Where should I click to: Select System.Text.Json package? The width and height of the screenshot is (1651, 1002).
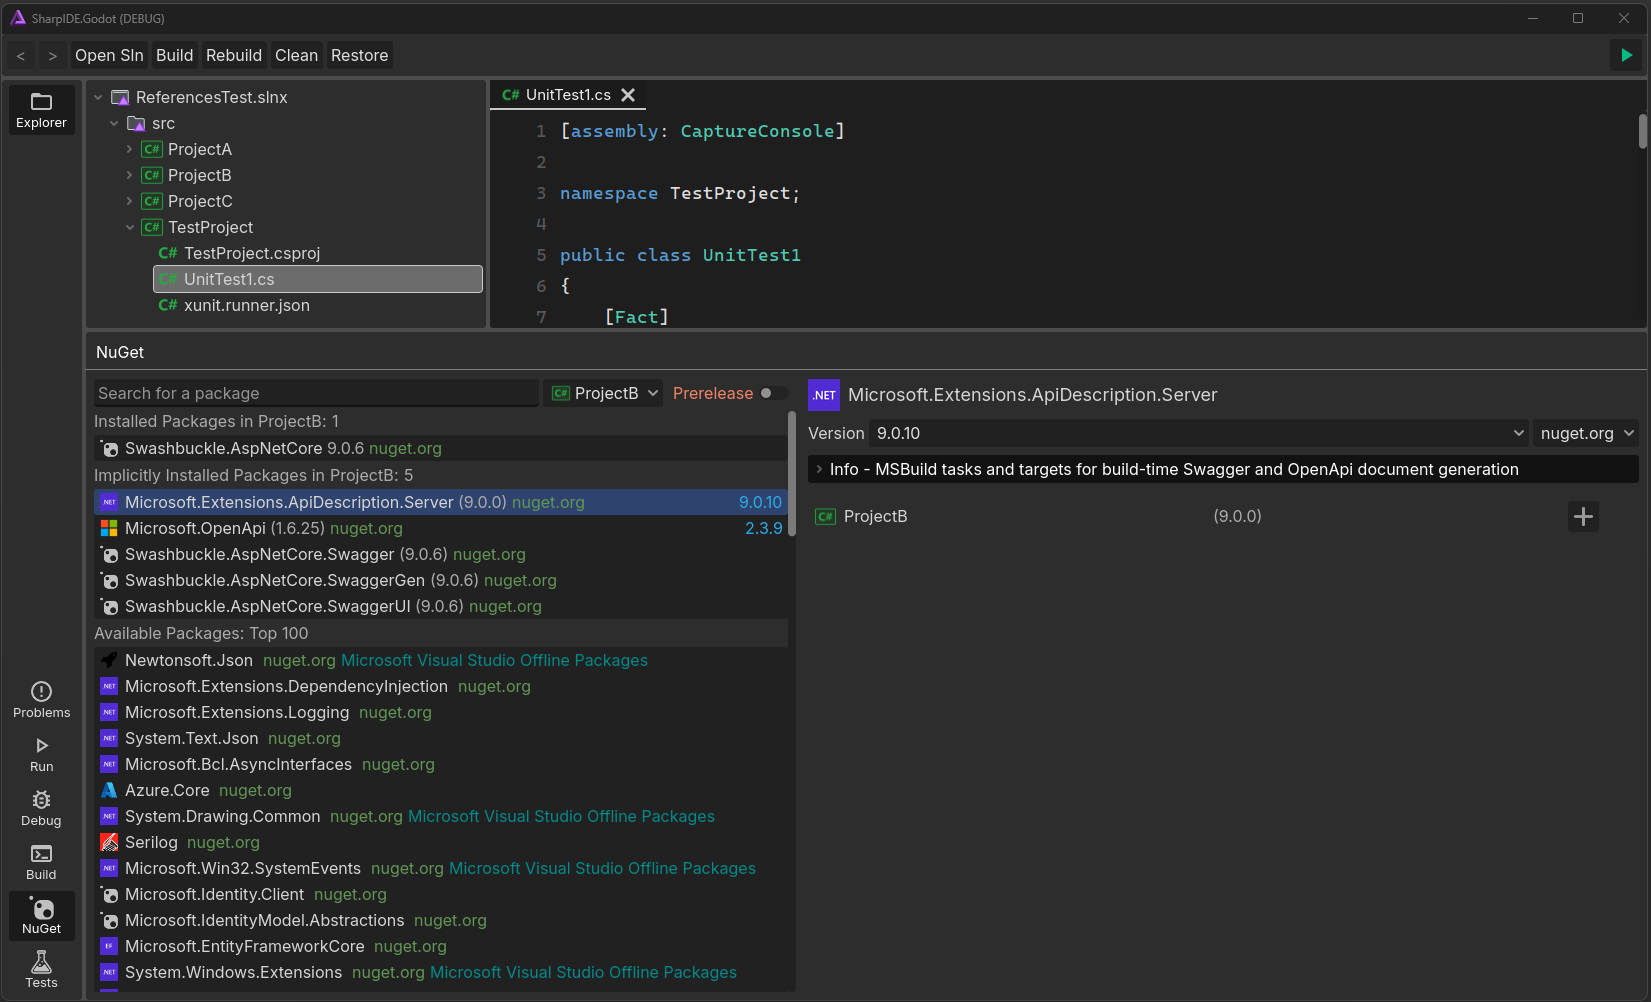click(441, 738)
